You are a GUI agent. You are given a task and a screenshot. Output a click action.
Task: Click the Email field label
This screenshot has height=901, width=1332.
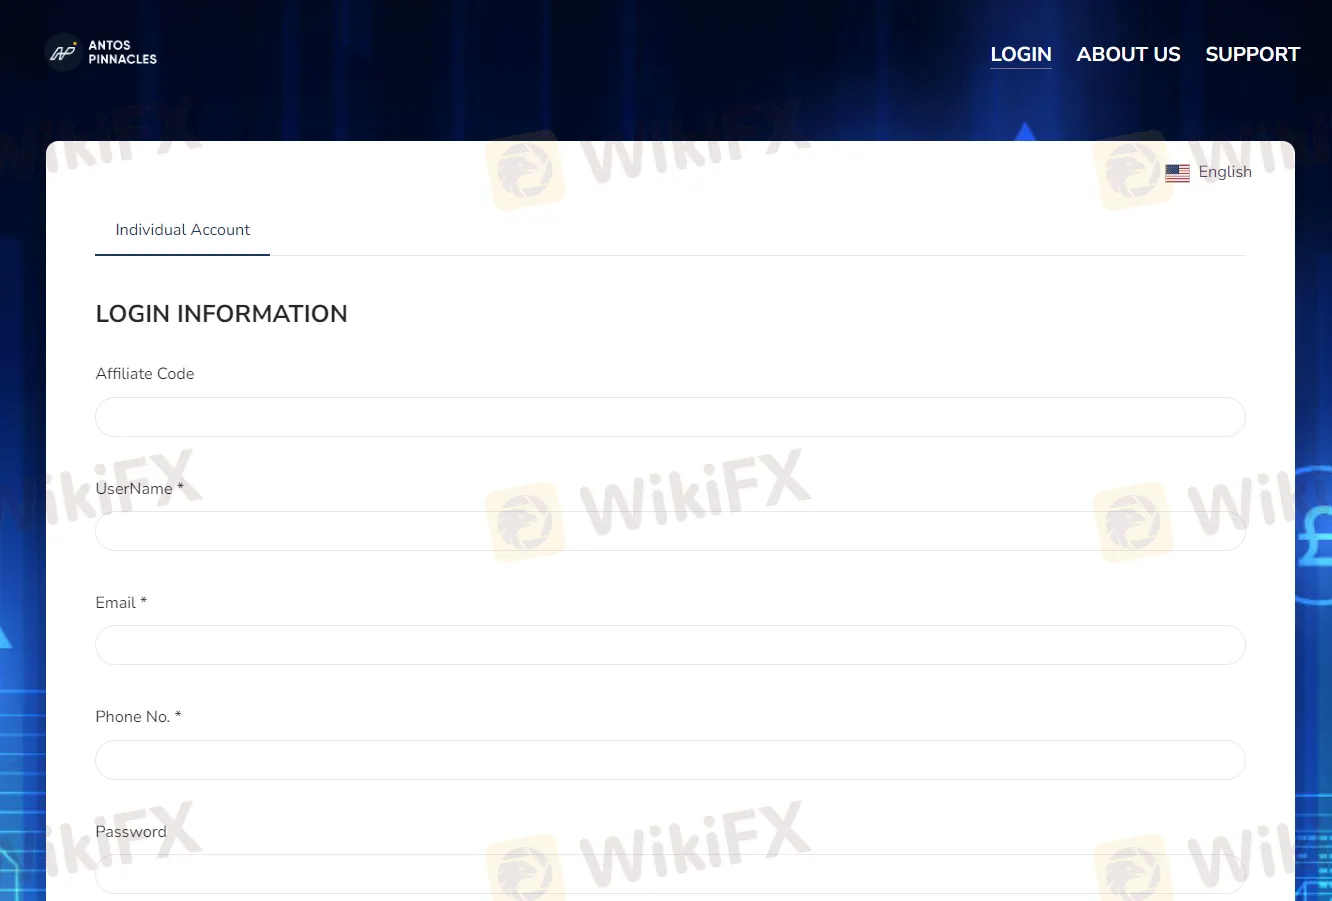click(116, 603)
